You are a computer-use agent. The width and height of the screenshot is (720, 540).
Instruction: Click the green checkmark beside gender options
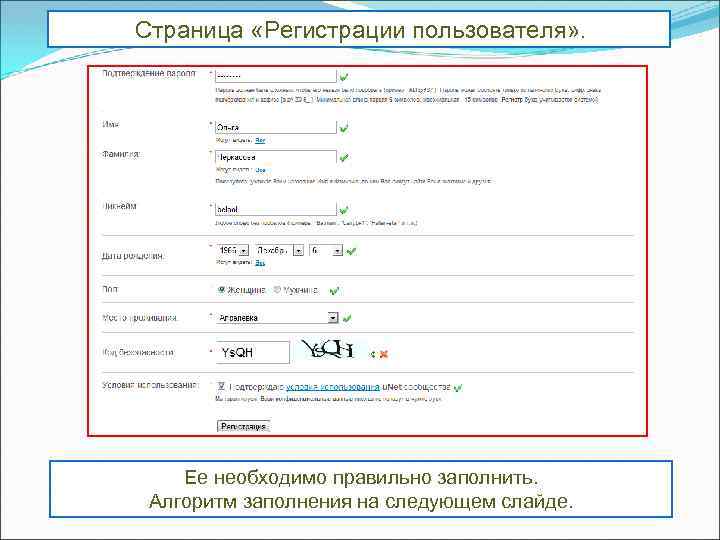334,290
